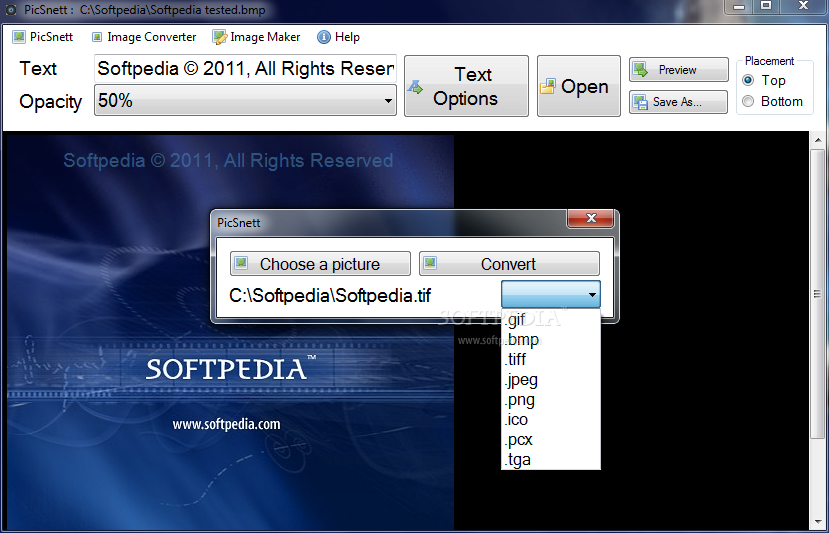This screenshot has width=829, height=533.
Task: Click the Help info icon
Action: tap(324, 37)
